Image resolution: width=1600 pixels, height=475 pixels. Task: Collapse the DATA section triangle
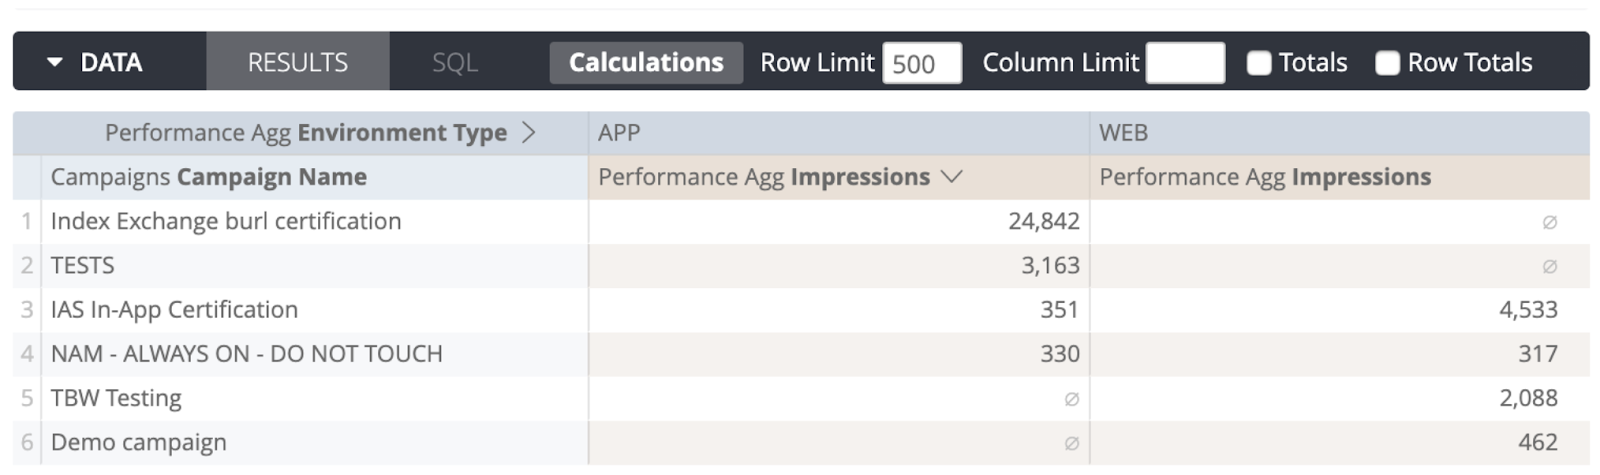pos(55,63)
